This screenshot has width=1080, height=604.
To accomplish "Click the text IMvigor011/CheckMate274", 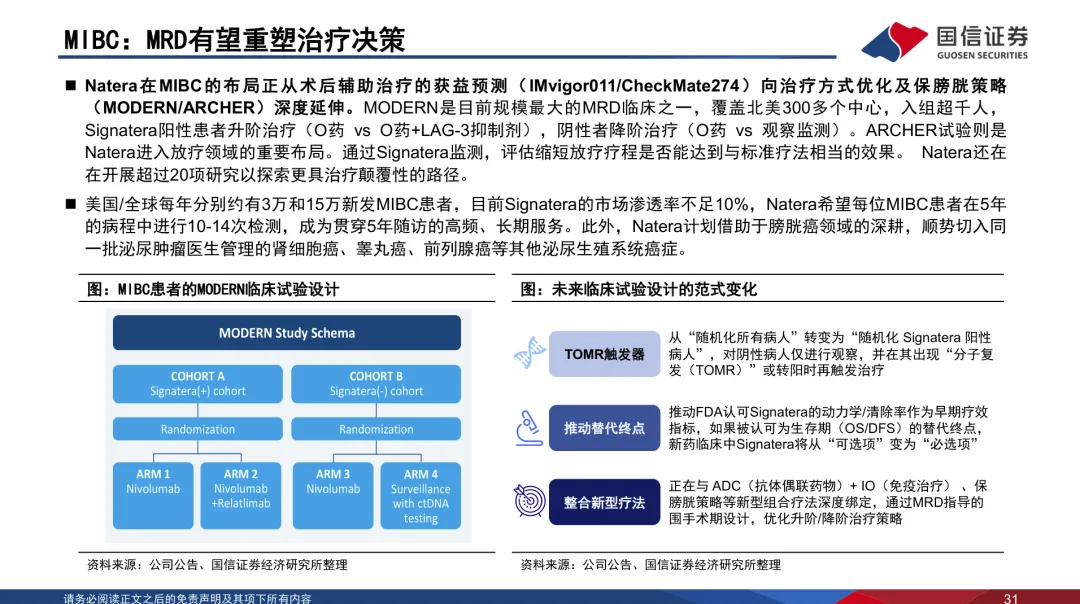I will pyautogui.click(x=634, y=86).
